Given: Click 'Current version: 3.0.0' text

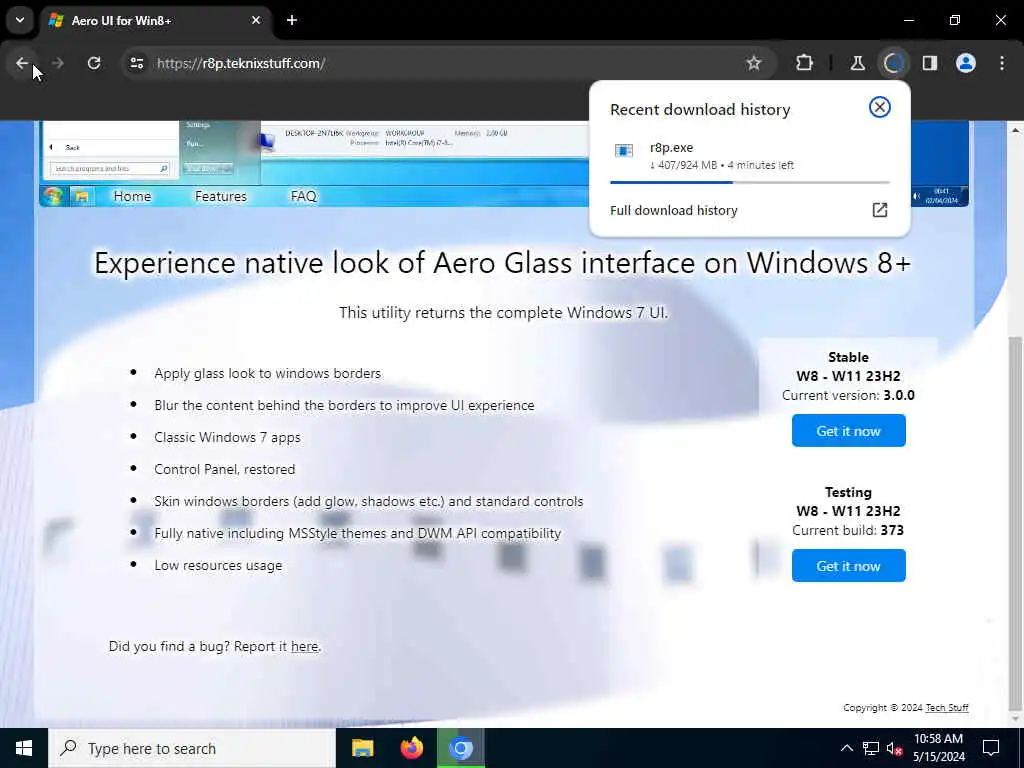Looking at the screenshot, I should [x=848, y=395].
